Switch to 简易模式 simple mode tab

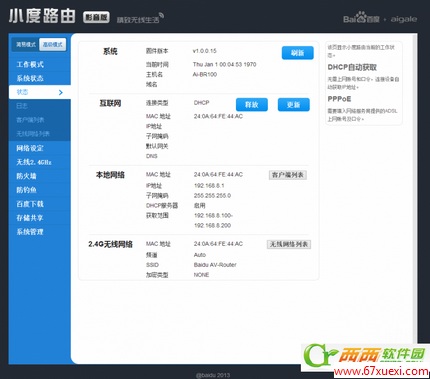pyautogui.click(x=26, y=45)
